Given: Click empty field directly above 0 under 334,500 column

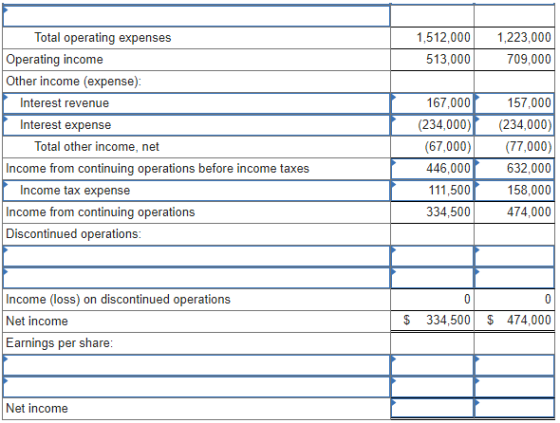Looking at the screenshot, I should click(x=432, y=278).
